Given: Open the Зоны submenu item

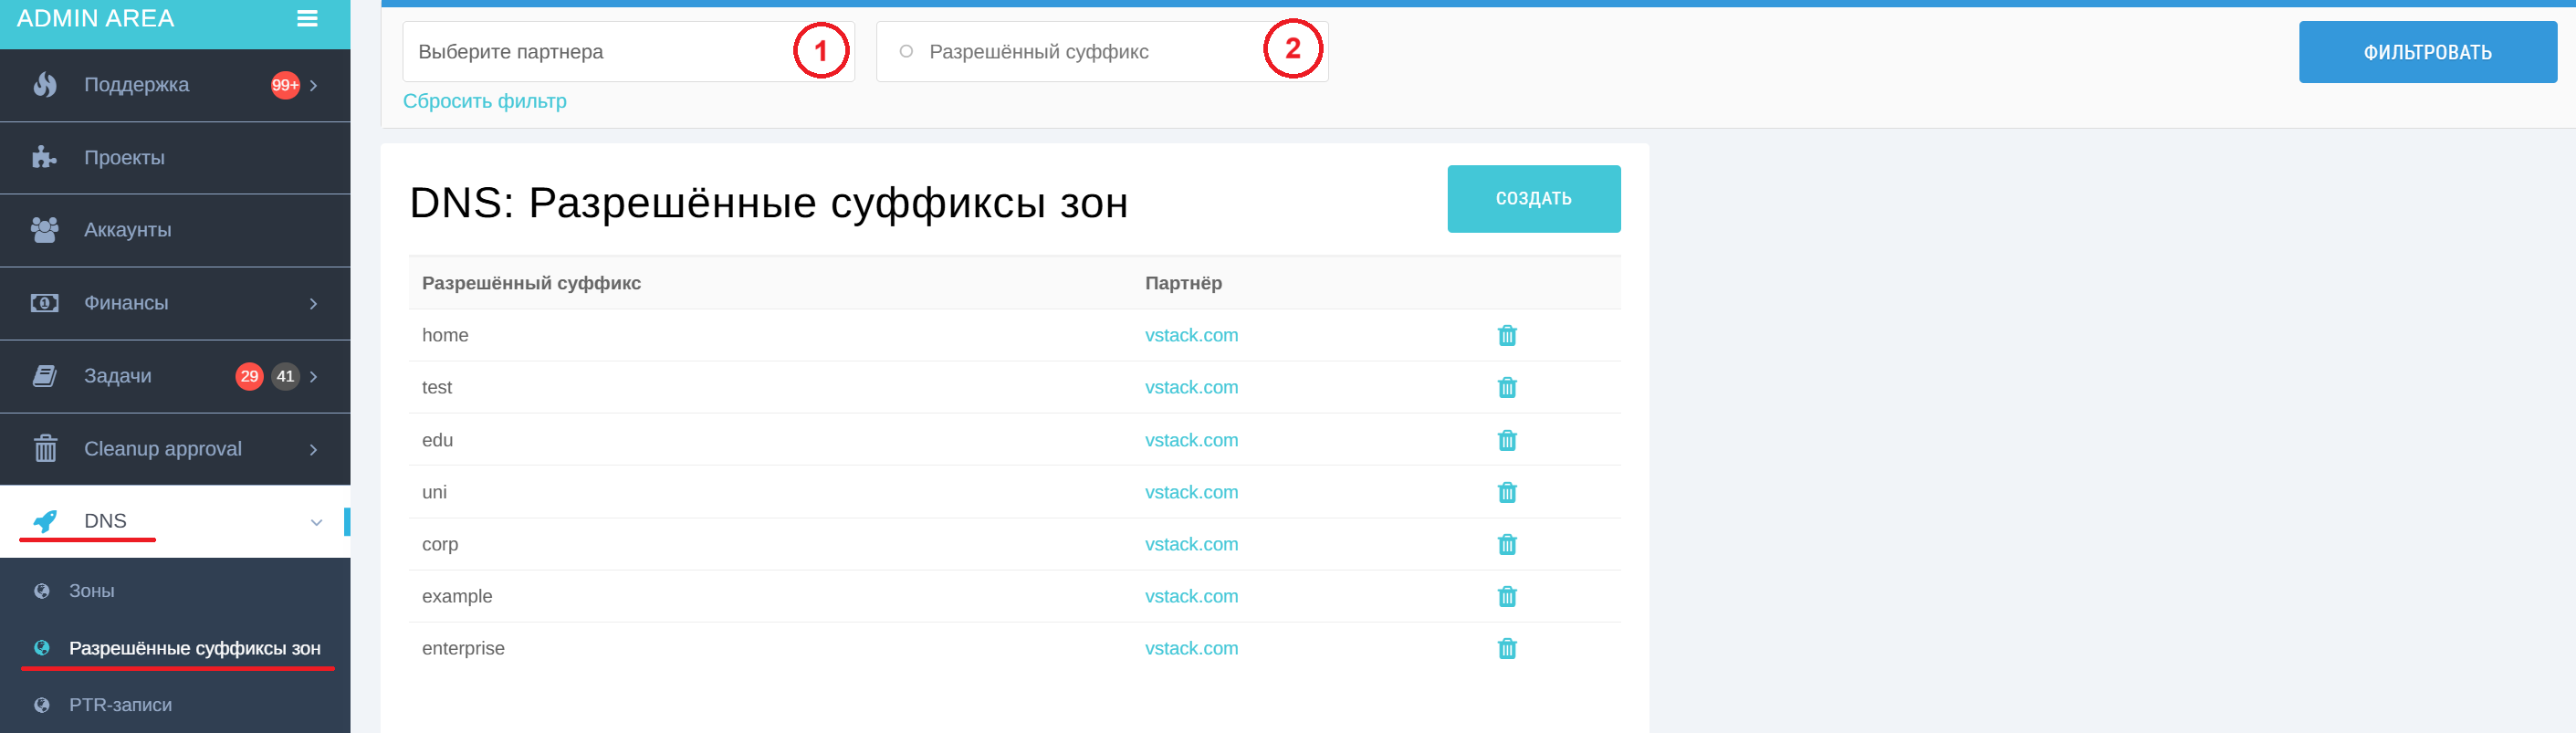Looking at the screenshot, I should [91, 591].
